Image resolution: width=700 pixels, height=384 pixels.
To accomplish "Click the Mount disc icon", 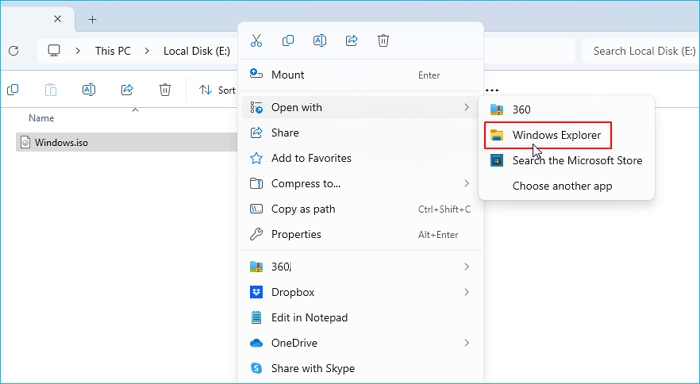I will pos(256,74).
